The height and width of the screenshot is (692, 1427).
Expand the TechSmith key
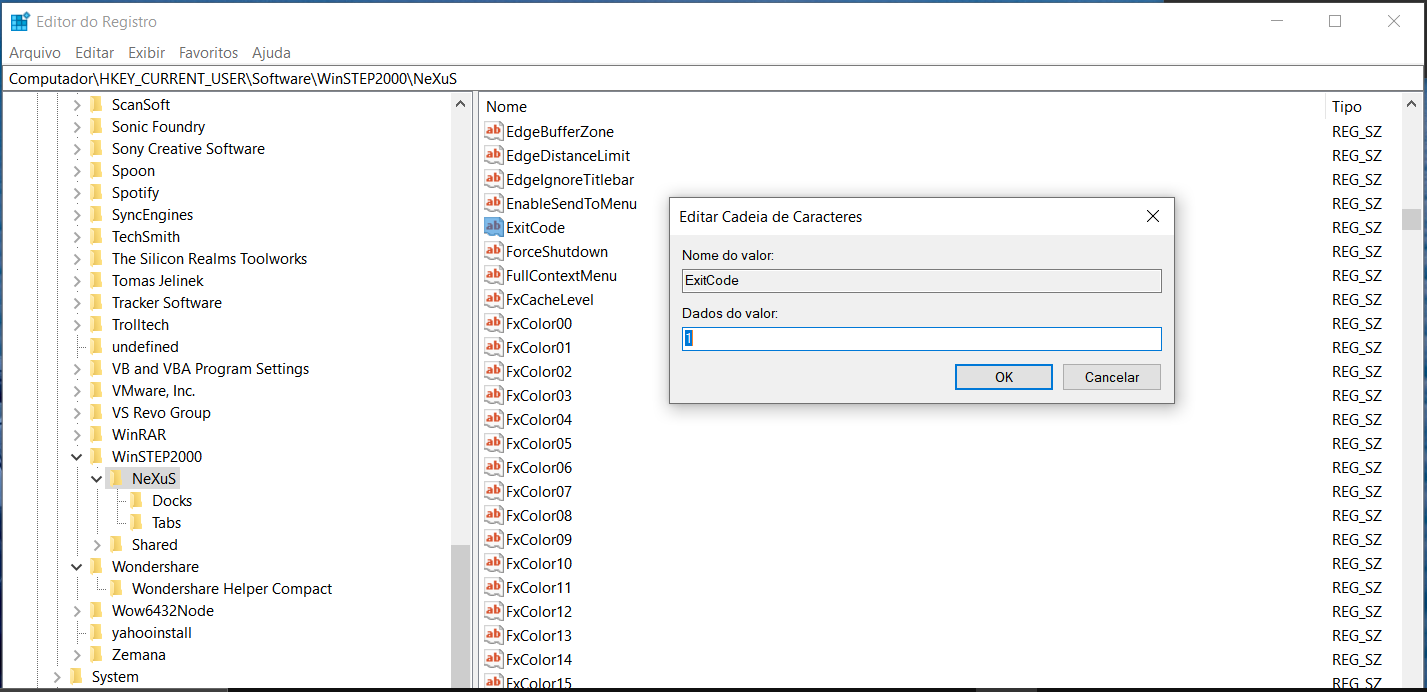pos(77,237)
